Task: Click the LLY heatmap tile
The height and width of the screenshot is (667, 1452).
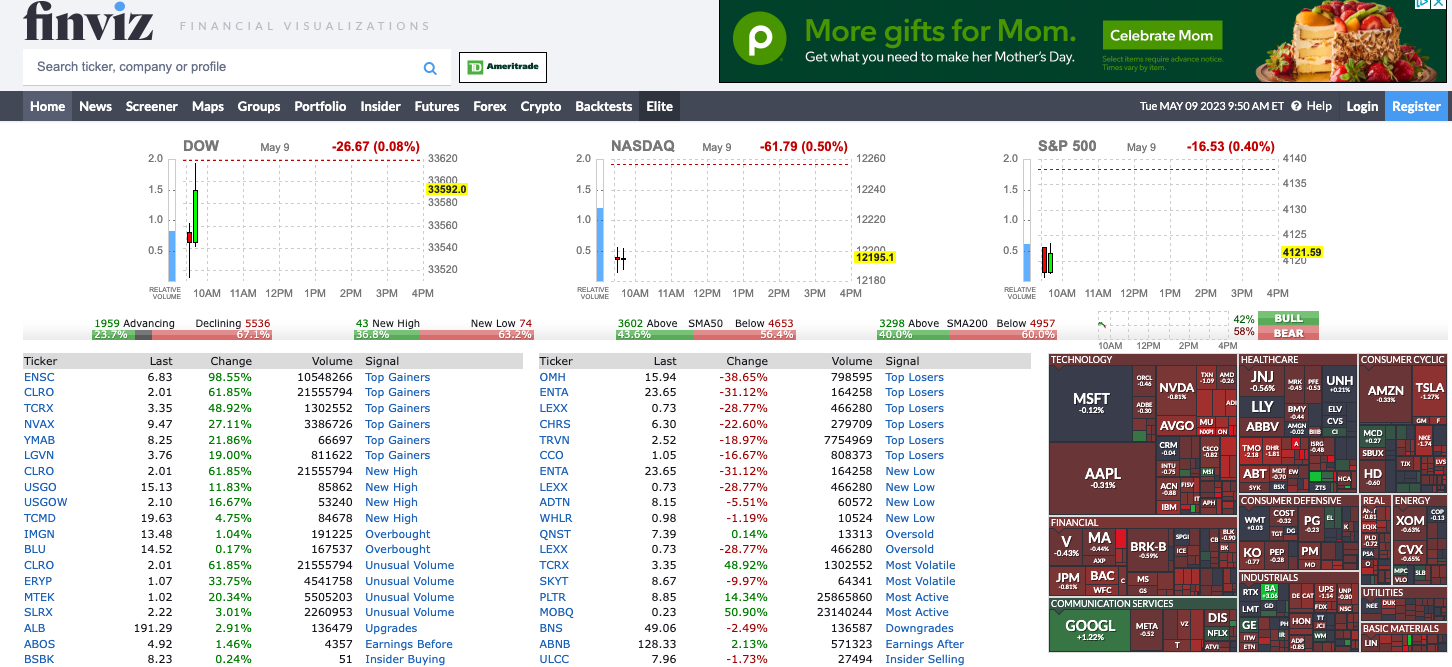Action: tap(1262, 406)
